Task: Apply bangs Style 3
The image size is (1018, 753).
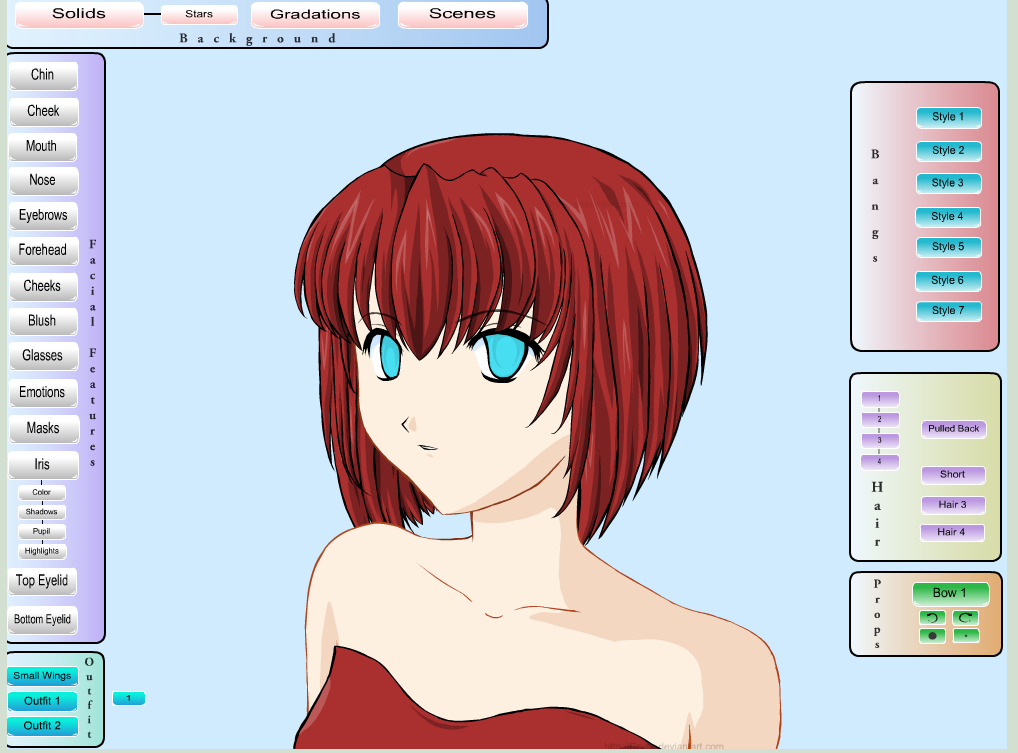Action: [x=949, y=184]
